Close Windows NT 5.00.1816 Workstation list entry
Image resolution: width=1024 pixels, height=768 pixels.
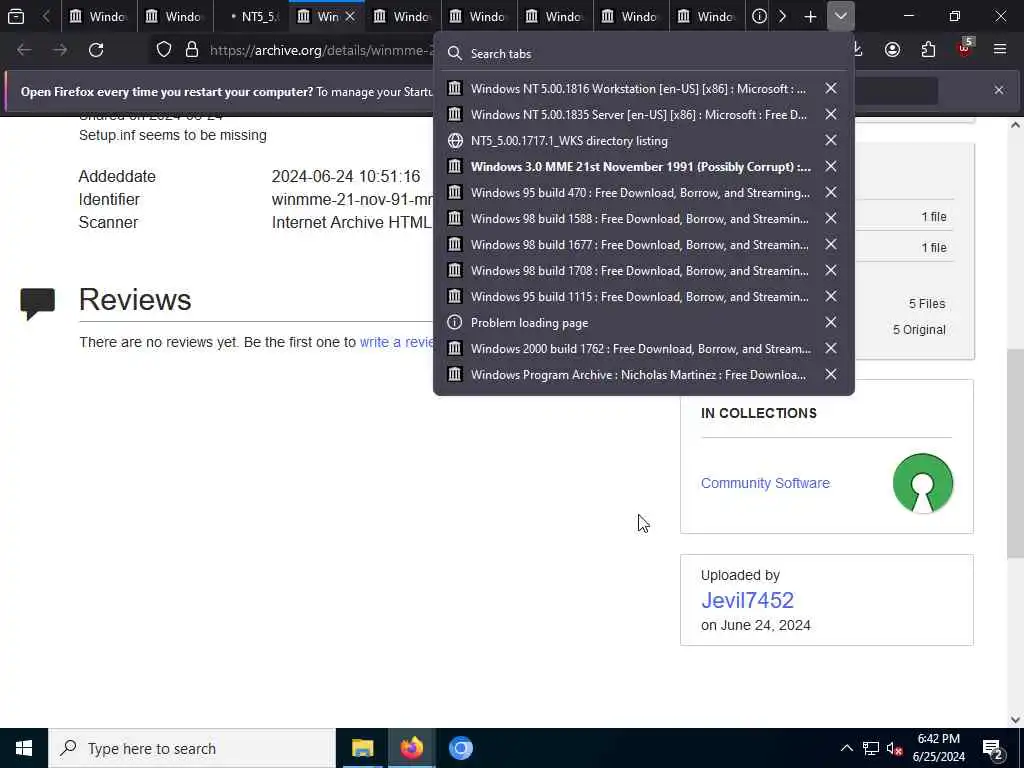[831, 88]
